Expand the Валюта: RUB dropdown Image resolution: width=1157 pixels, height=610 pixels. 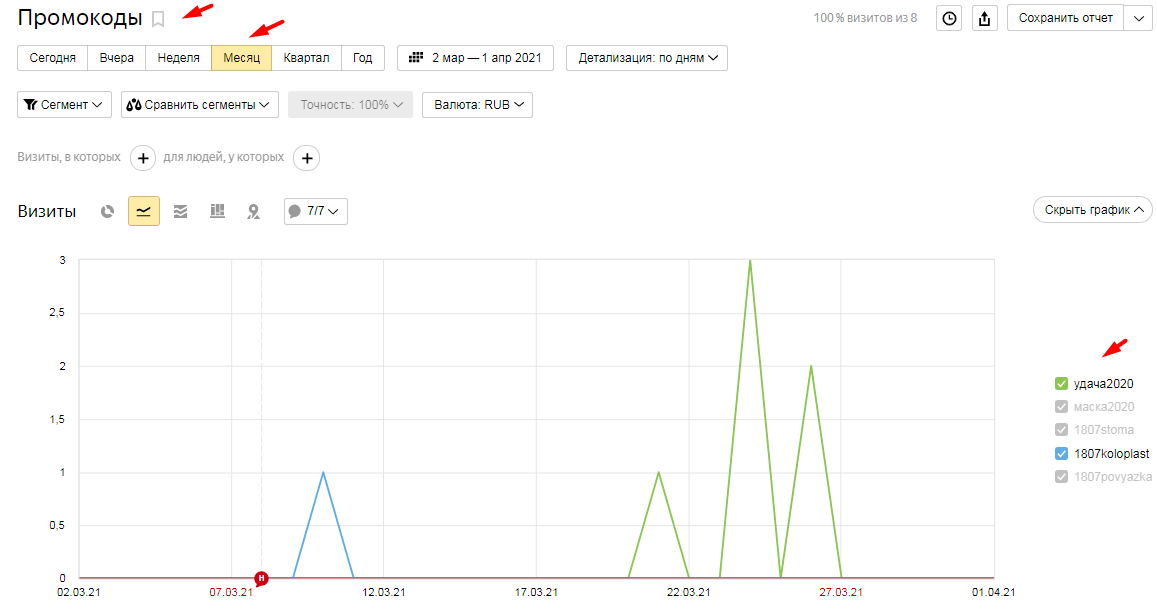(x=477, y=105)
